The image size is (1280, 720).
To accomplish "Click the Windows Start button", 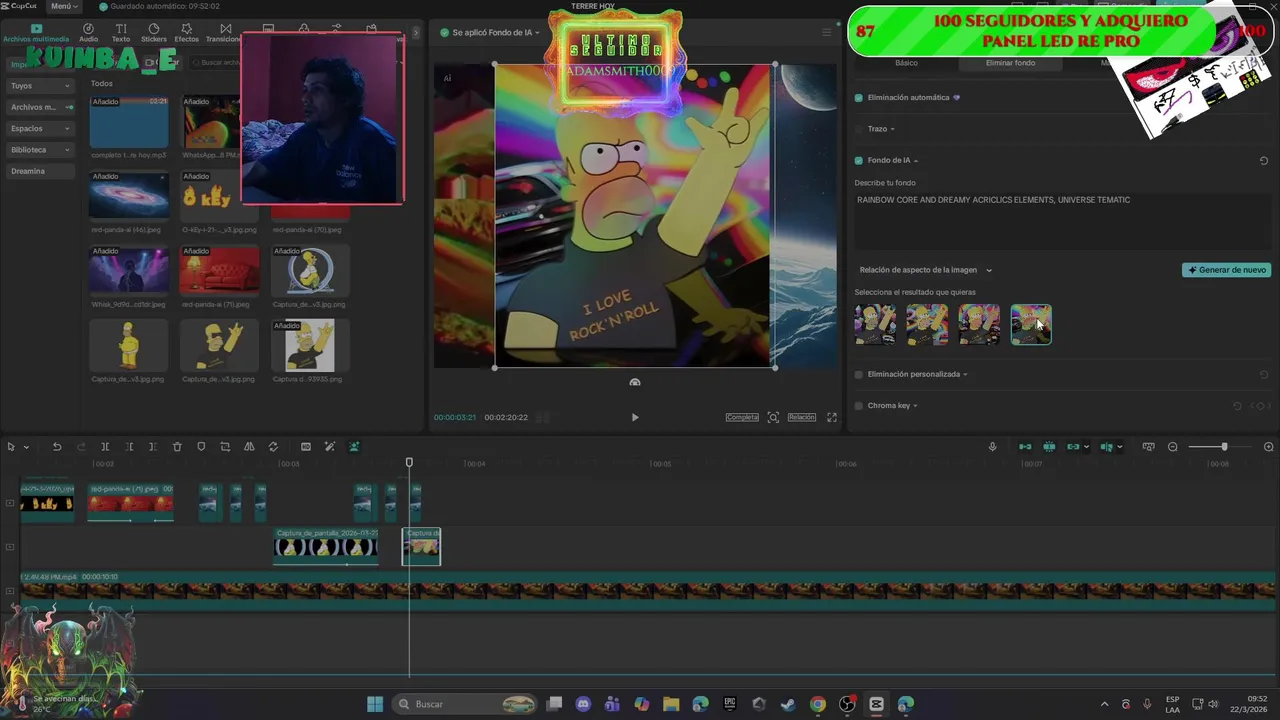I will (x=375, y=704).
